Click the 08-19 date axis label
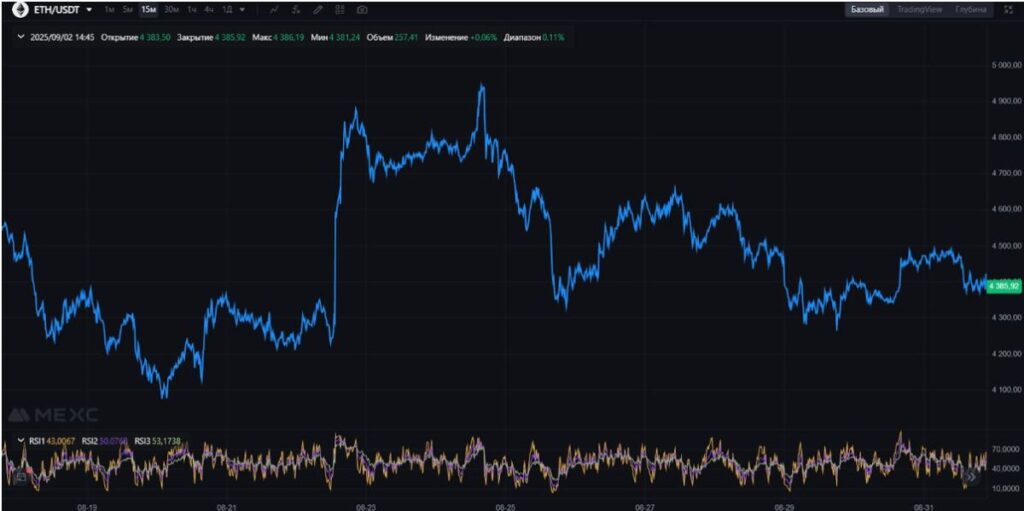 [x=87, y=506]
